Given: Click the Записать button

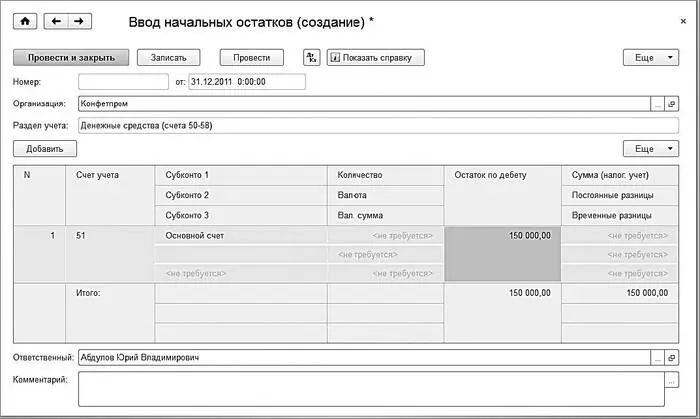Looking at the screenshot, I should [x=168, y=58].
